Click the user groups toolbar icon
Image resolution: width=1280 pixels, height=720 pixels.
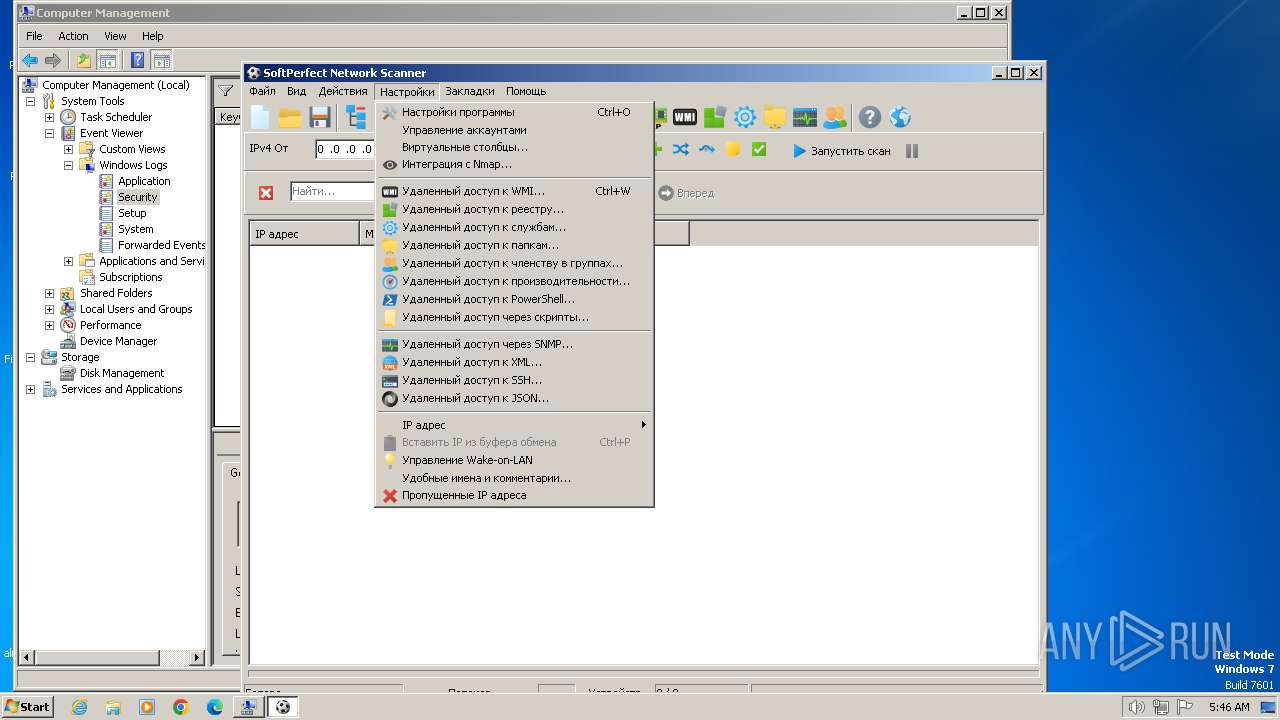[834, 117]
